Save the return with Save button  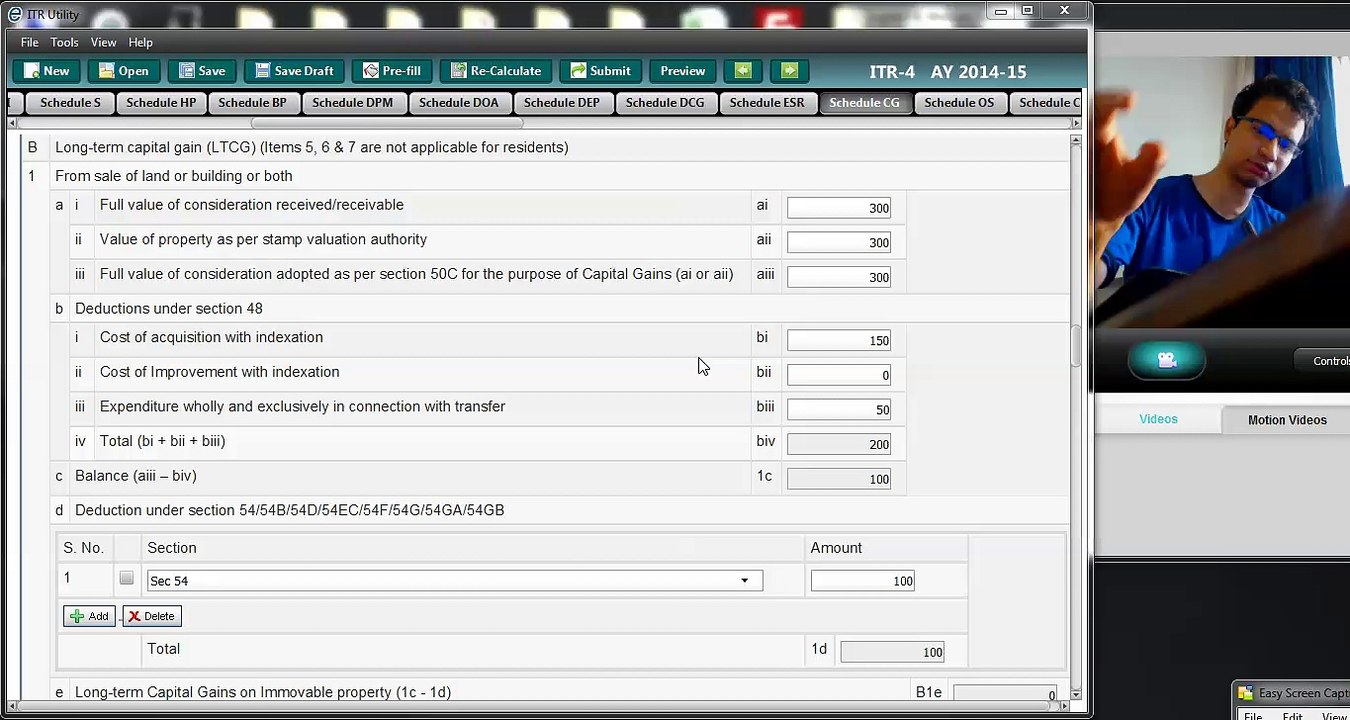click(202, 71)
